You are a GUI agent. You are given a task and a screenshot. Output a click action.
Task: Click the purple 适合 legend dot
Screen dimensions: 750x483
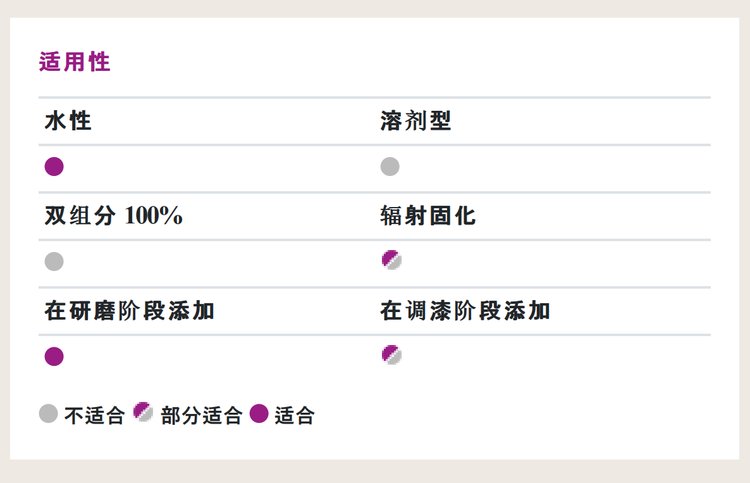[x=259, y=414]
